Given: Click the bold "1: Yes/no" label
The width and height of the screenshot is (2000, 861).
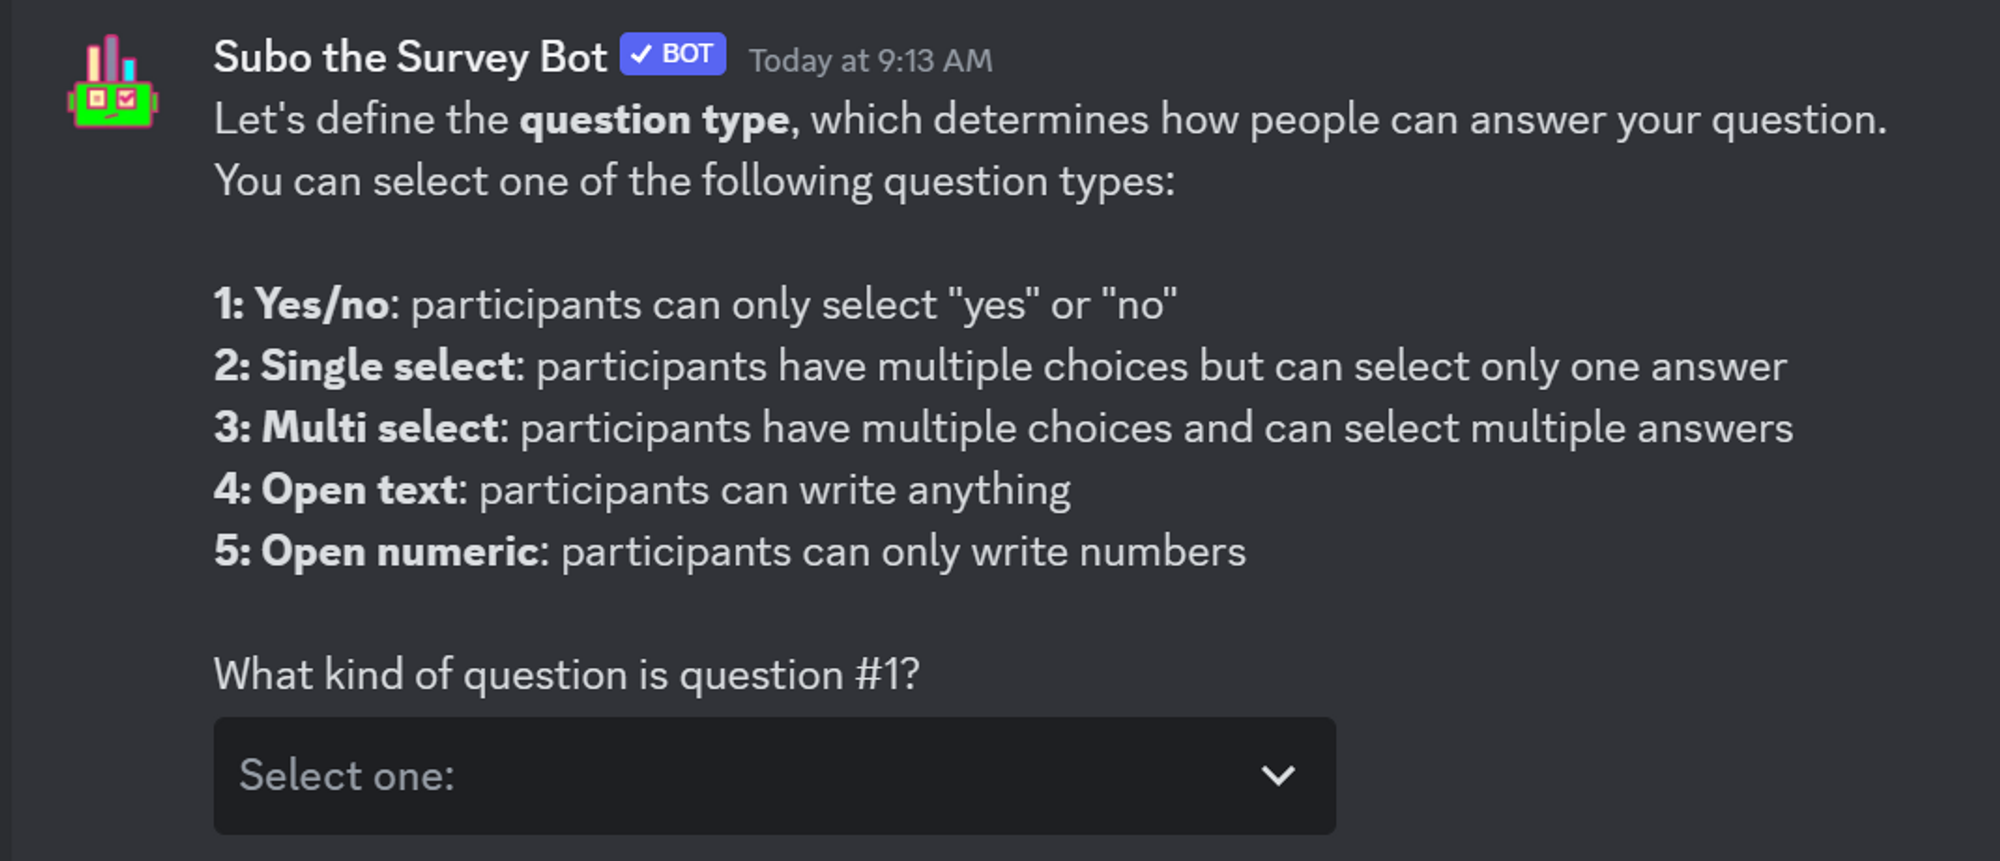Looking at the screenshot, I should click(301, 305).
